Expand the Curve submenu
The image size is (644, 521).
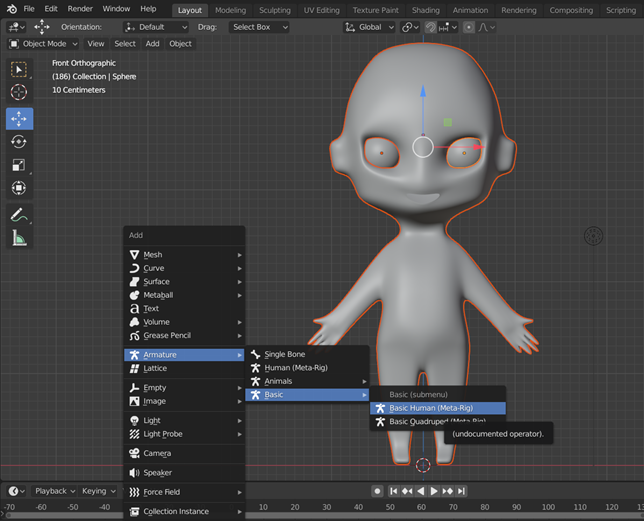pyautogui.click(x=184, y=268)
